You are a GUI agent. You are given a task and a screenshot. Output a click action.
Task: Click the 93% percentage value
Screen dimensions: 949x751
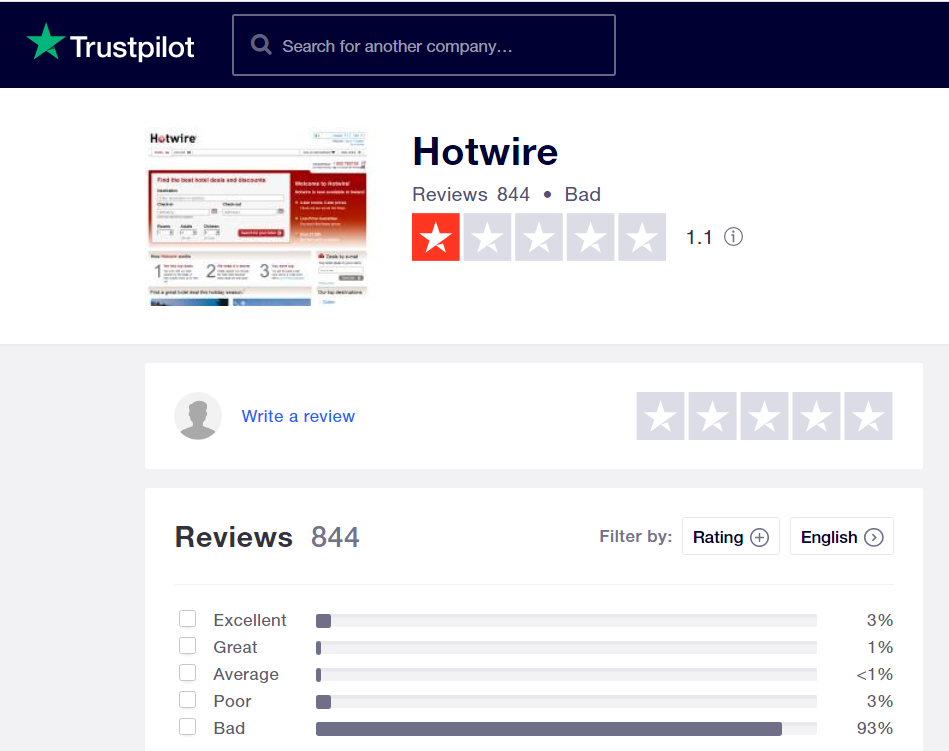pyautogui.click(x=875, y=728)
